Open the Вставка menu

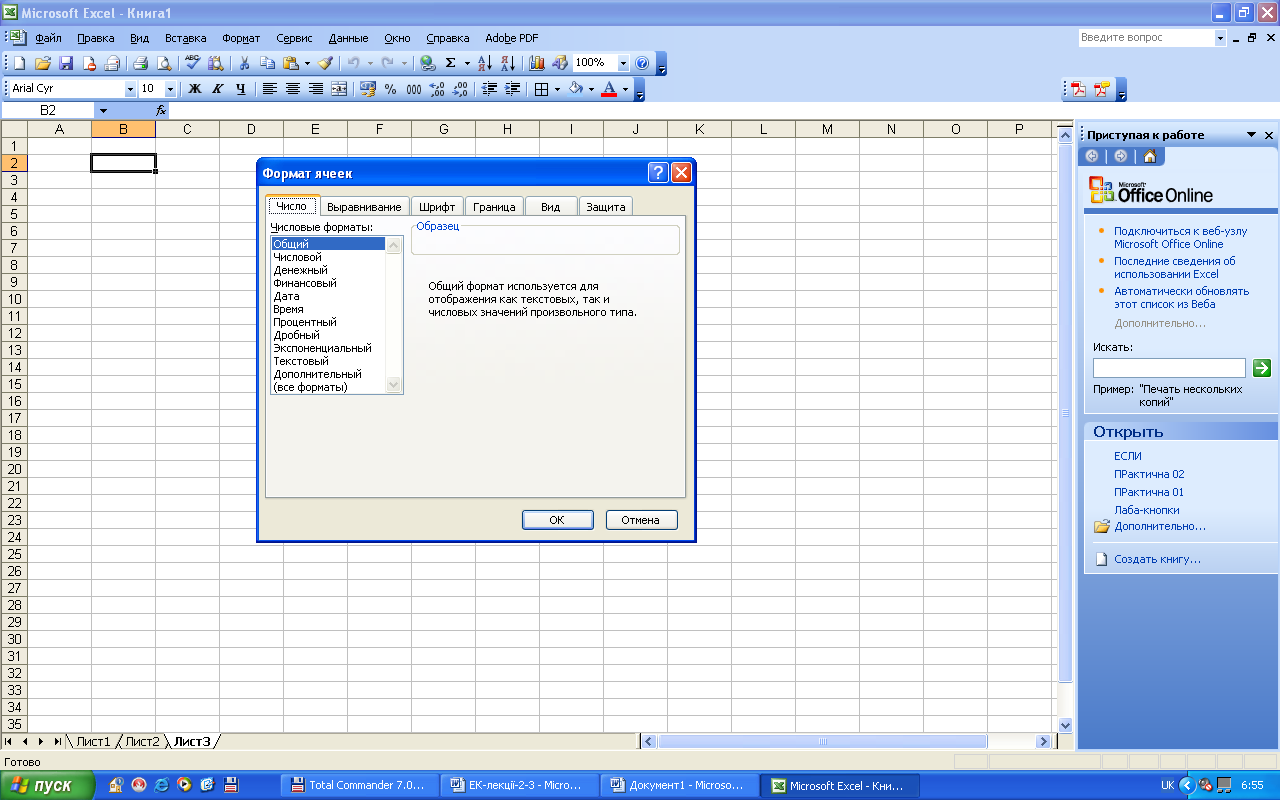tap(185, 38)
